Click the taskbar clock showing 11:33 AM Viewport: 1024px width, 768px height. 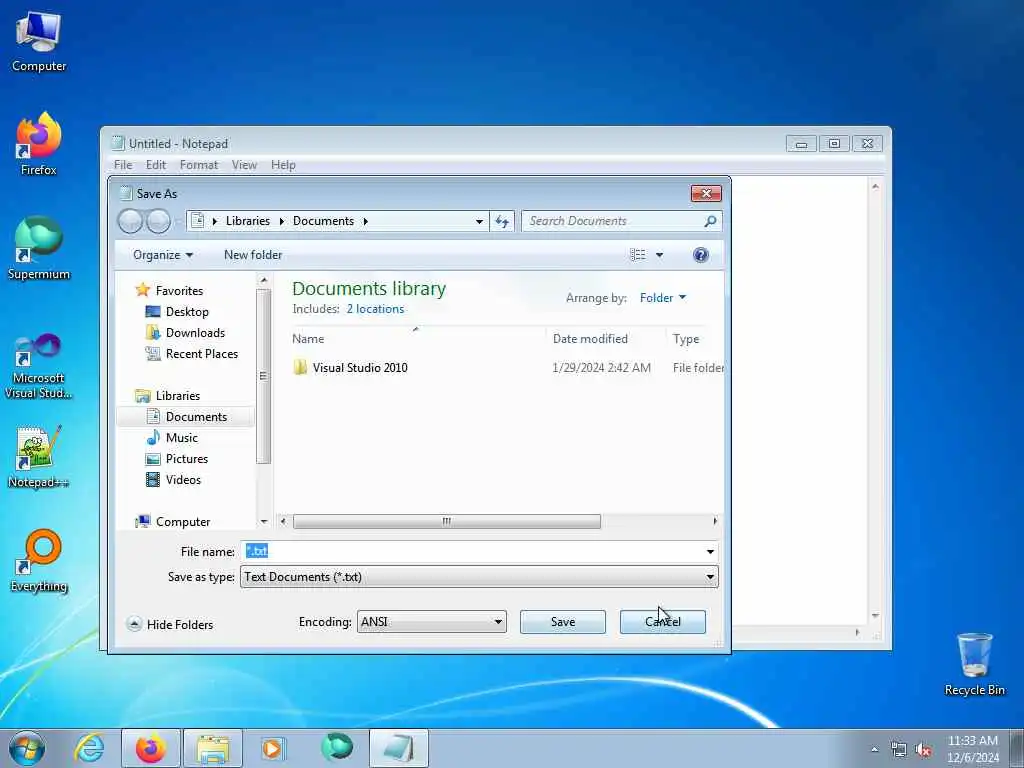point(973,748)
